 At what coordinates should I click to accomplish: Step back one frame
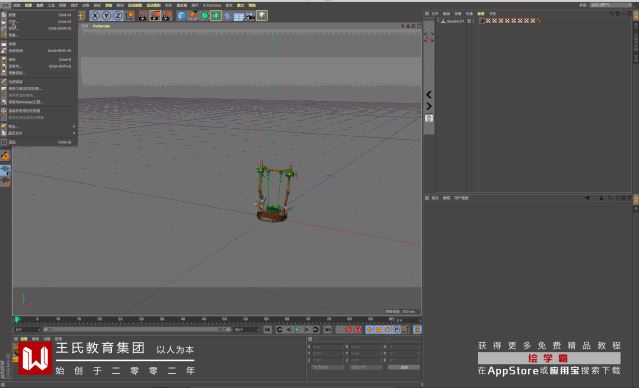point(289,329)
